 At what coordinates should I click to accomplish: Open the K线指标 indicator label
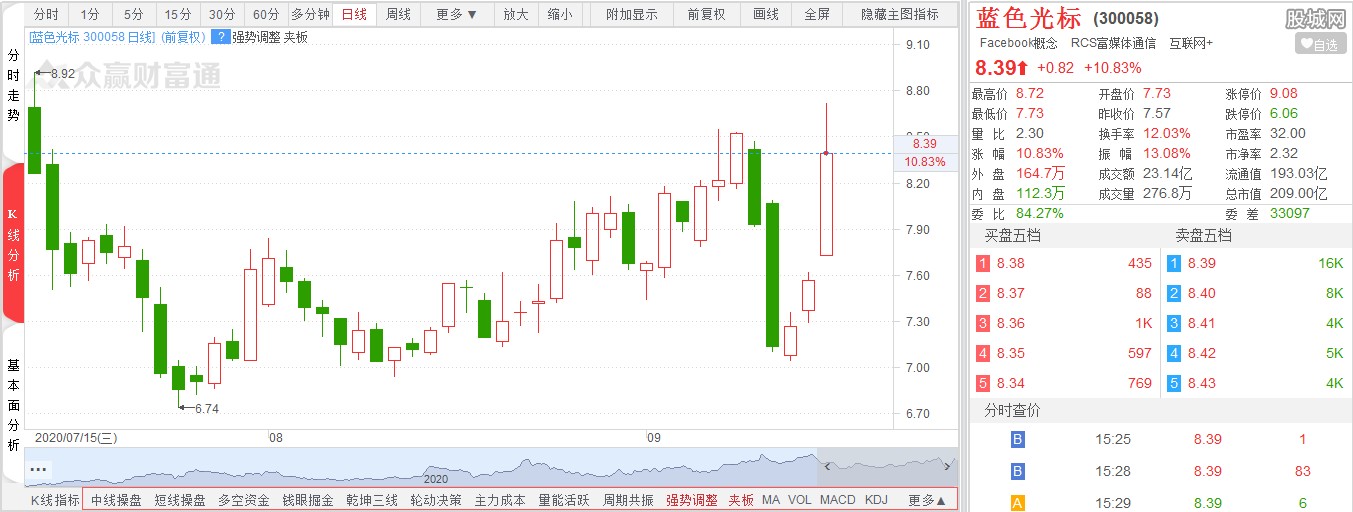[x=55, y=500]
